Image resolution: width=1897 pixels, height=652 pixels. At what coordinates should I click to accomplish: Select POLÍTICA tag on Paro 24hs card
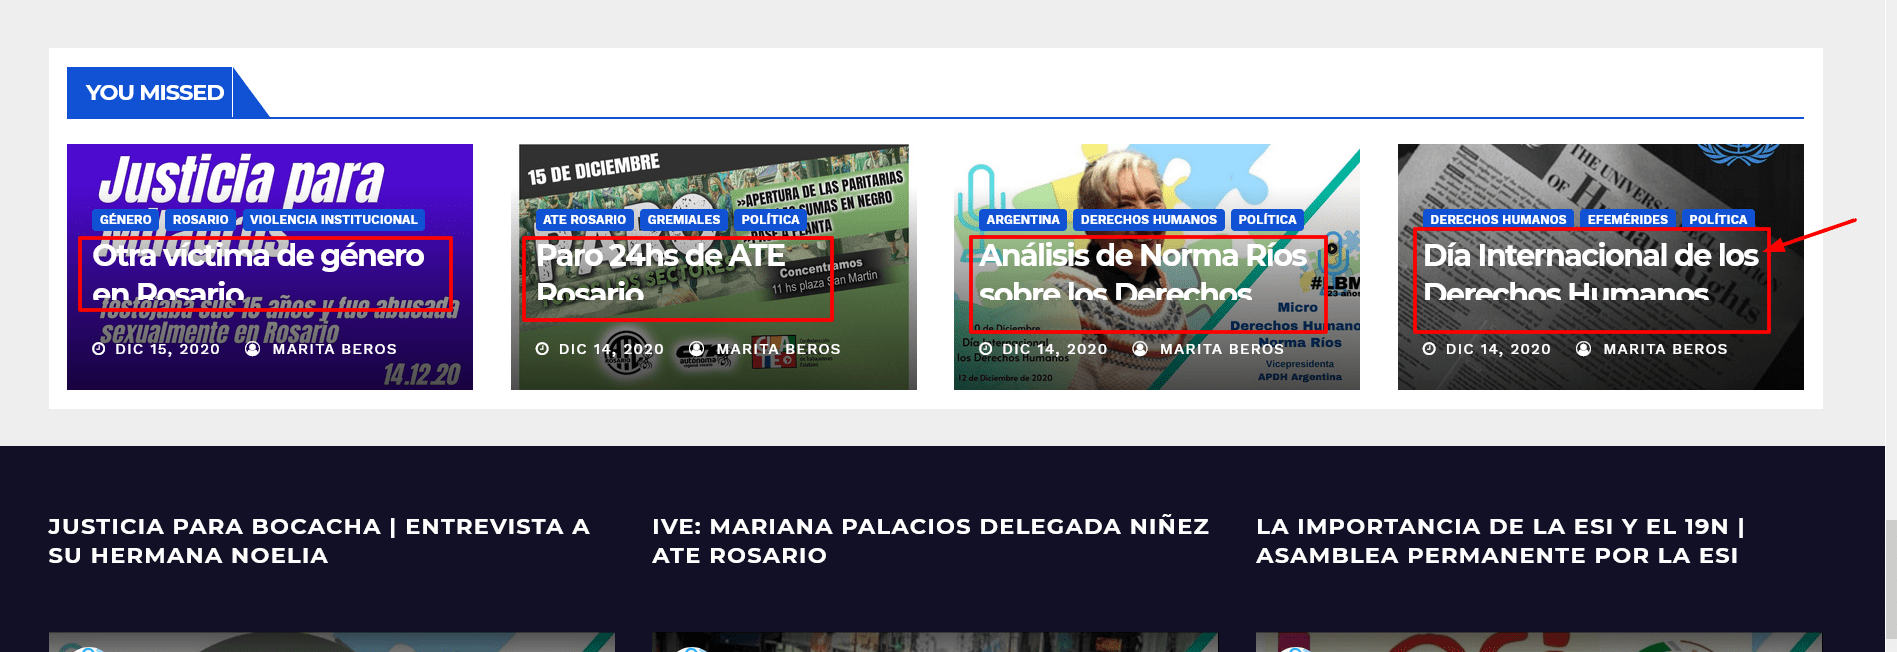tap(770, 220)
